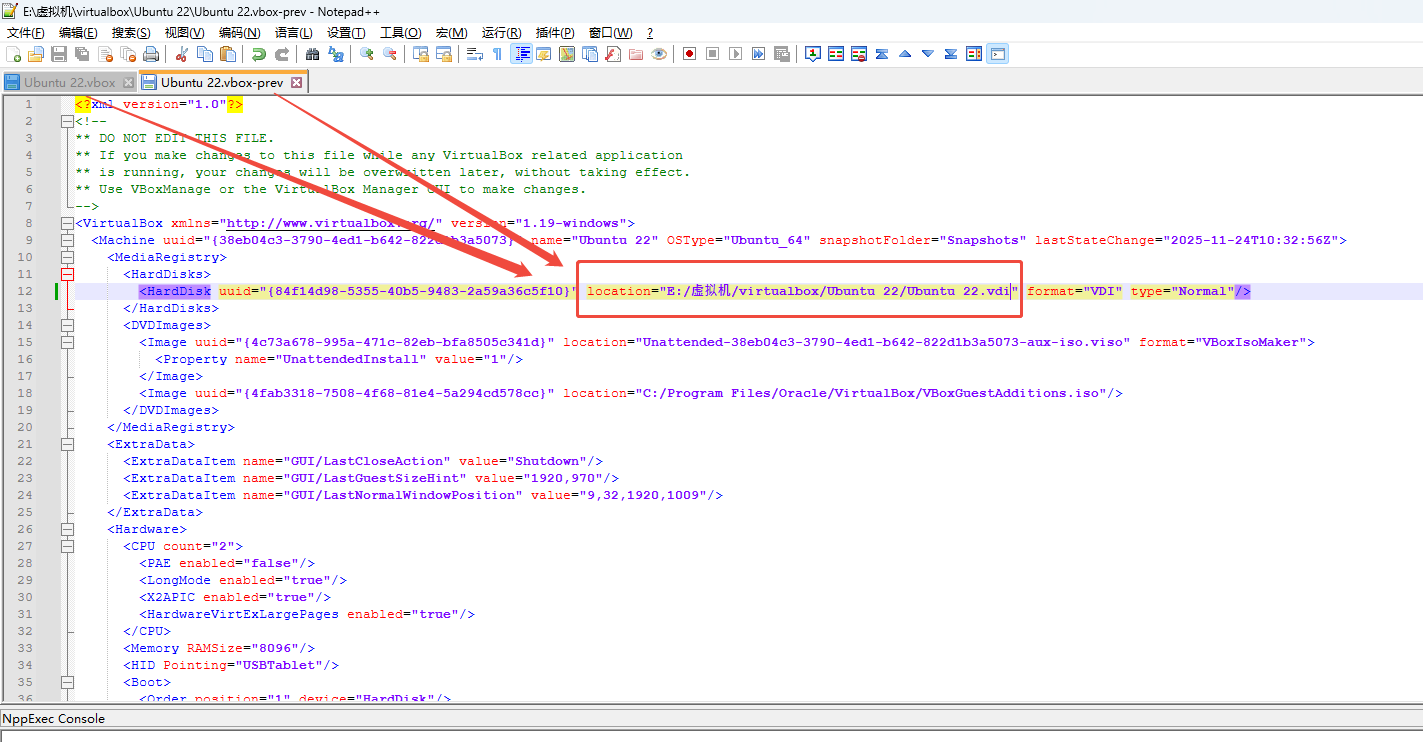Click line number 12 in the margin
Viewport: 1423px width, 742px height.
pyautogui.click(x=28, y=291)
